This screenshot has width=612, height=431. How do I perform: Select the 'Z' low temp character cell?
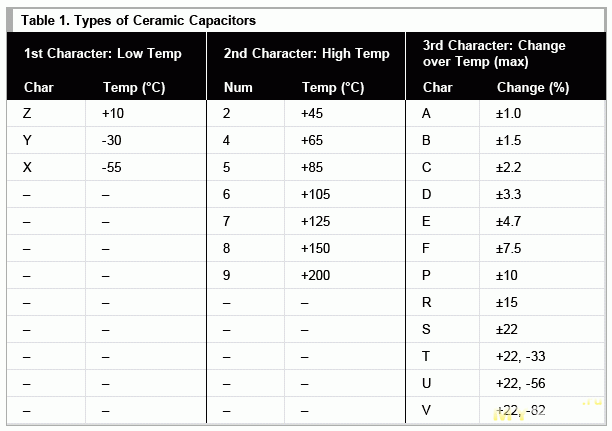pyautogui.click(x=27, y=114)
